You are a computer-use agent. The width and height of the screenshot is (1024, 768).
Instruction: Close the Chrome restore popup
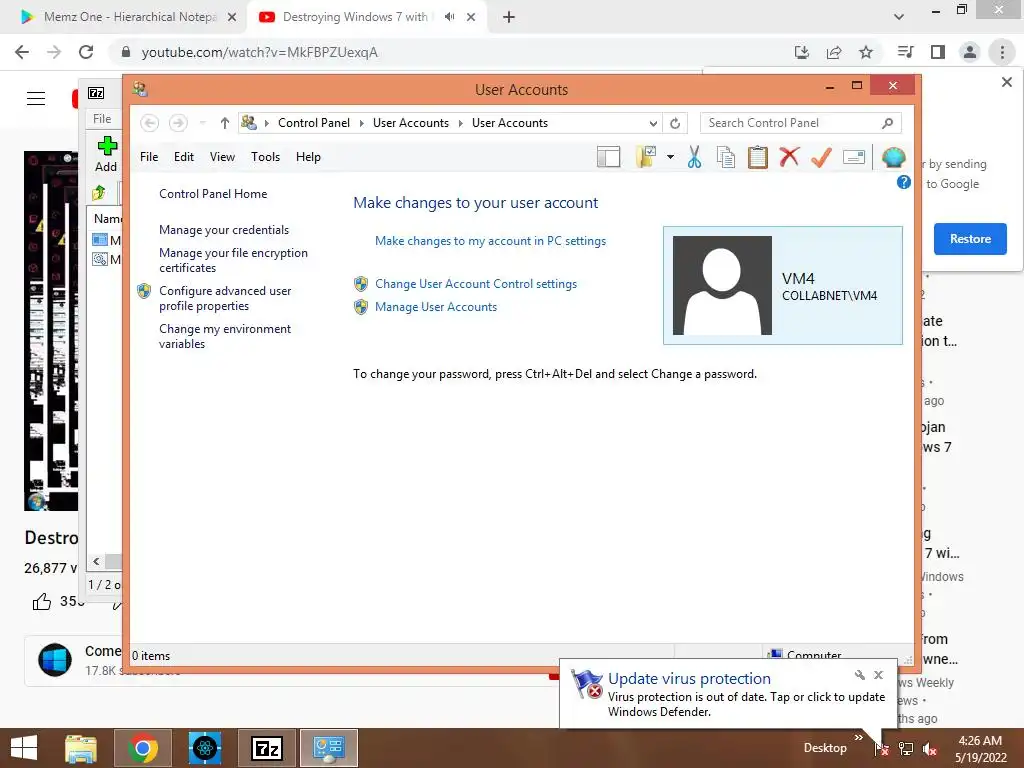(x=1006, y=82)
